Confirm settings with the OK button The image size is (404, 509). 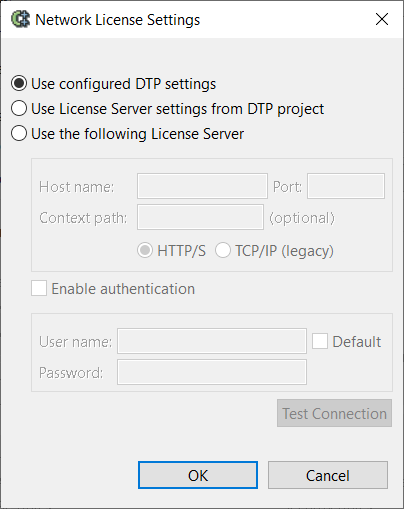pyautogui.click(x=198, y=475)
